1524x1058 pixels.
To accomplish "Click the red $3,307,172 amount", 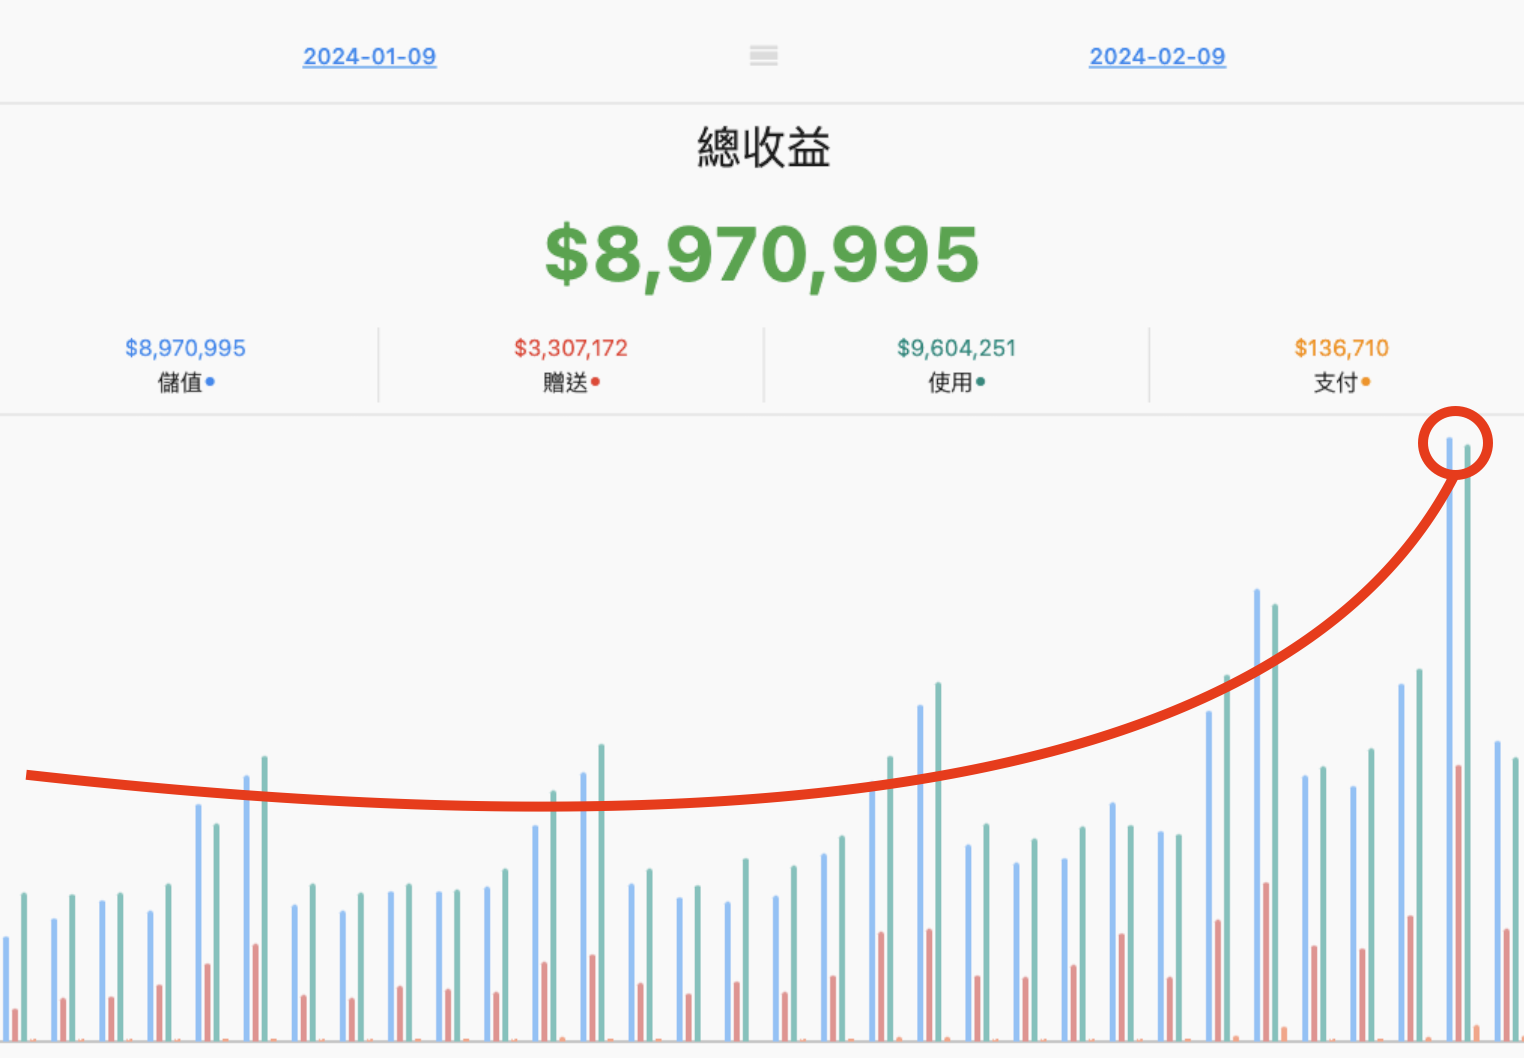I will 571,348.
